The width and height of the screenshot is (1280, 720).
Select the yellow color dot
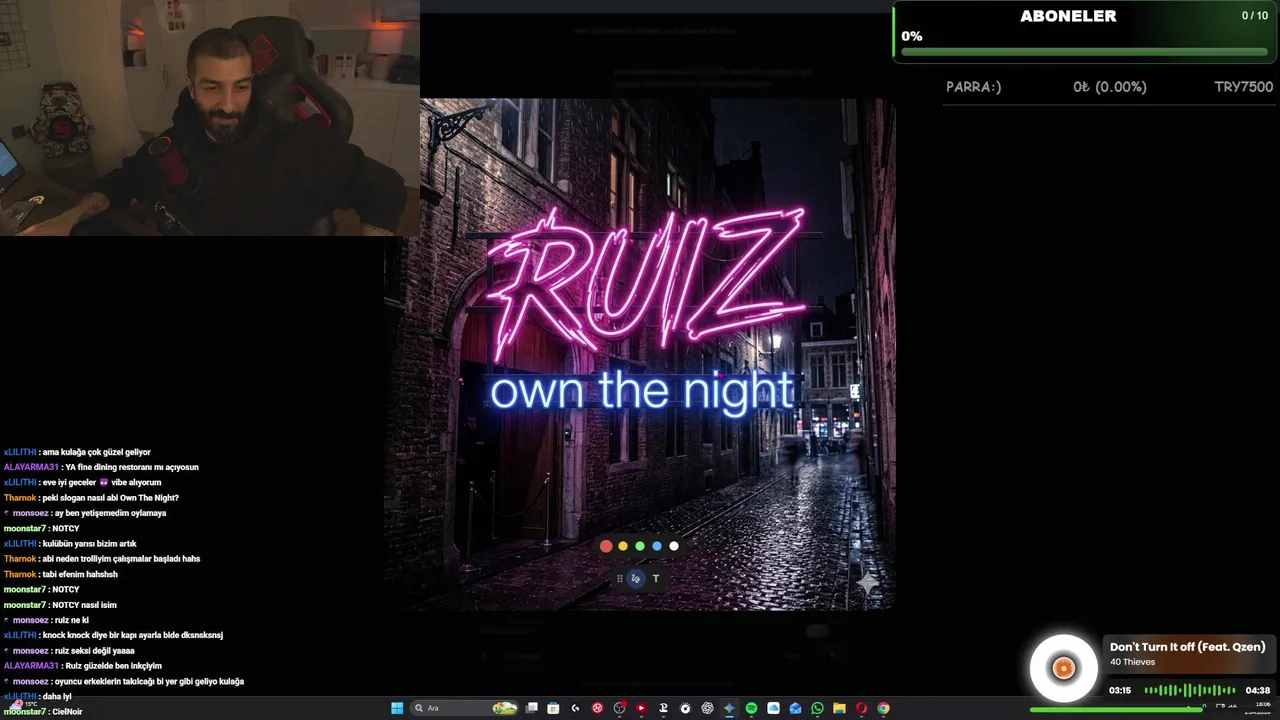623,546
